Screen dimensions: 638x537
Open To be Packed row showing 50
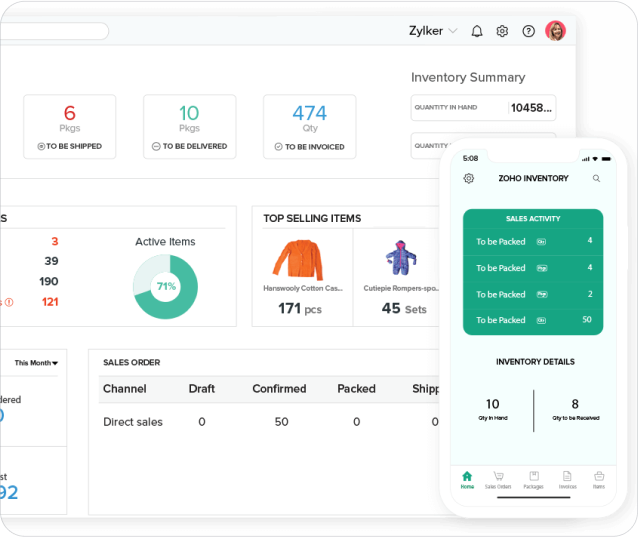[533, 321]
